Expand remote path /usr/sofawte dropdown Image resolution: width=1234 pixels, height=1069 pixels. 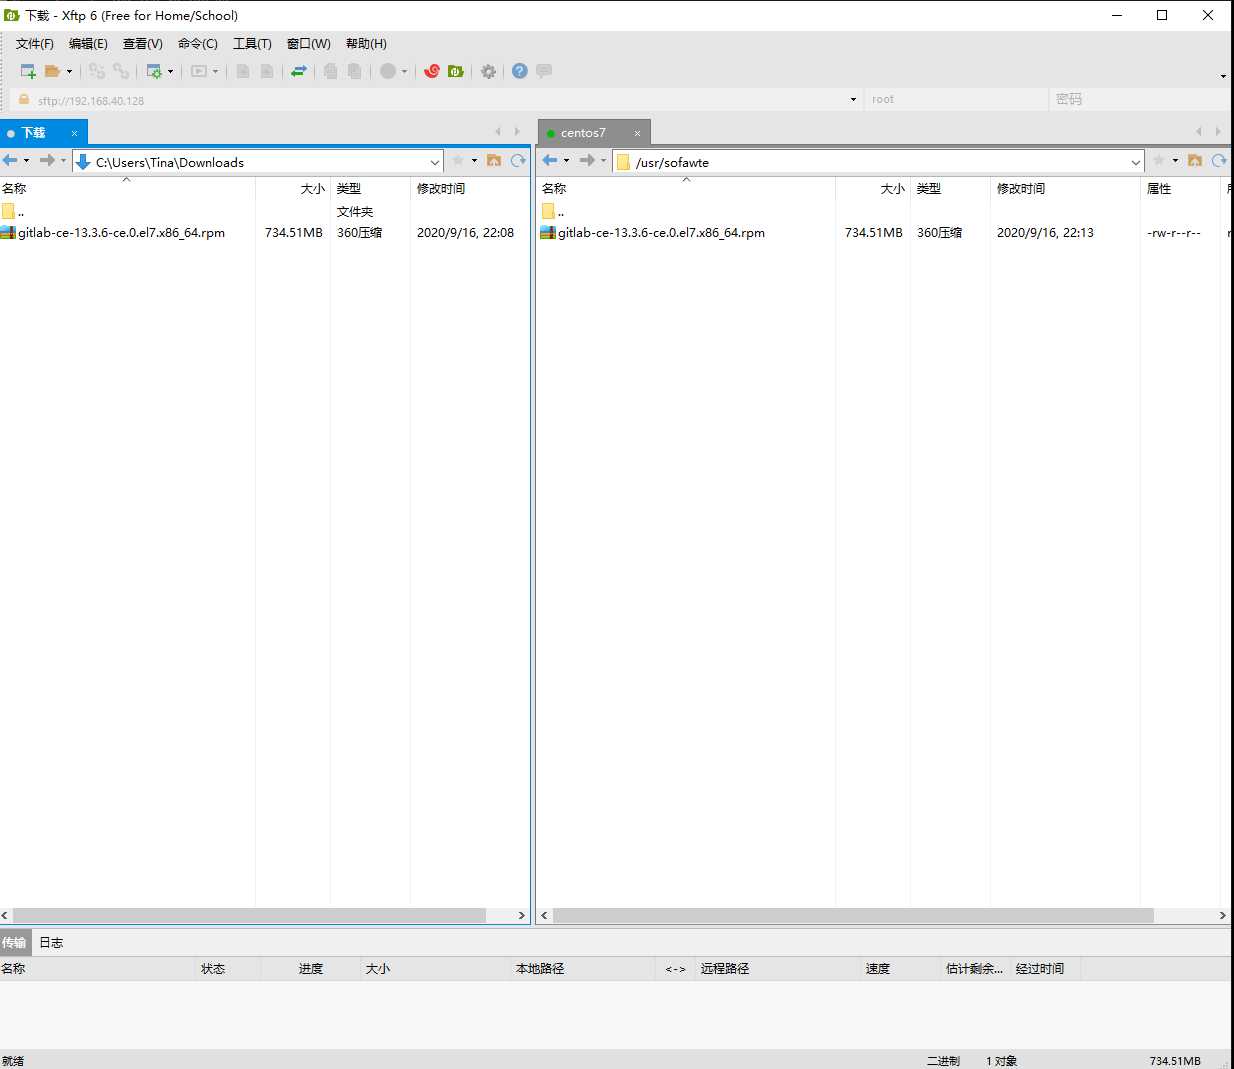point(1136,162)
